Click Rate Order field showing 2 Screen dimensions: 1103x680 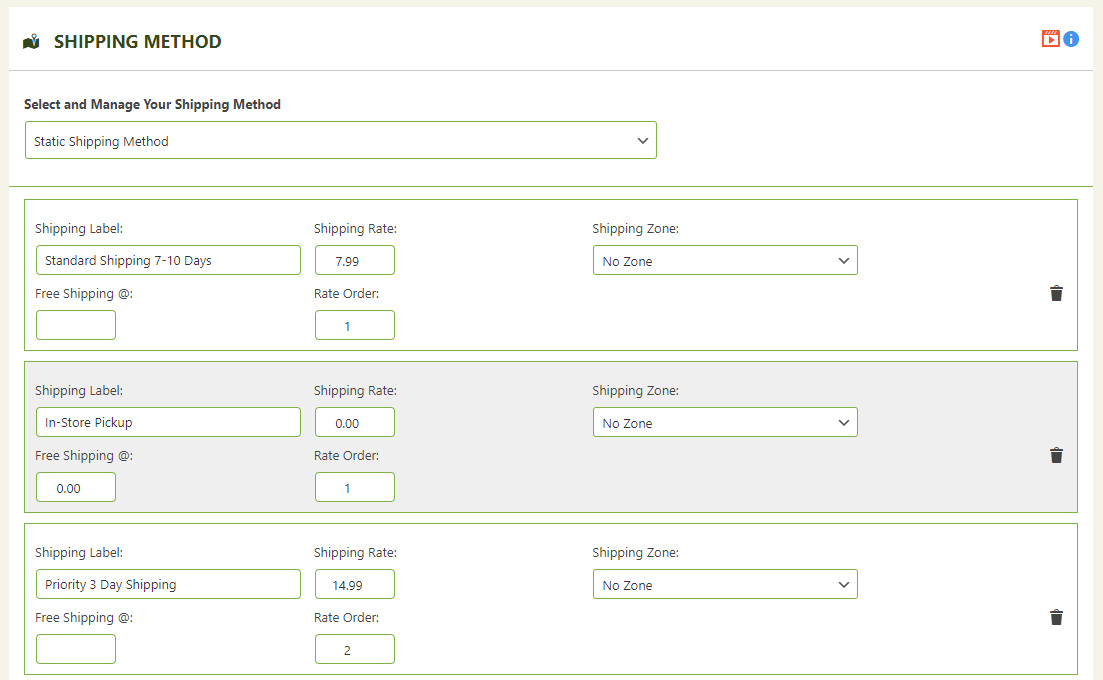click(354, 649)
